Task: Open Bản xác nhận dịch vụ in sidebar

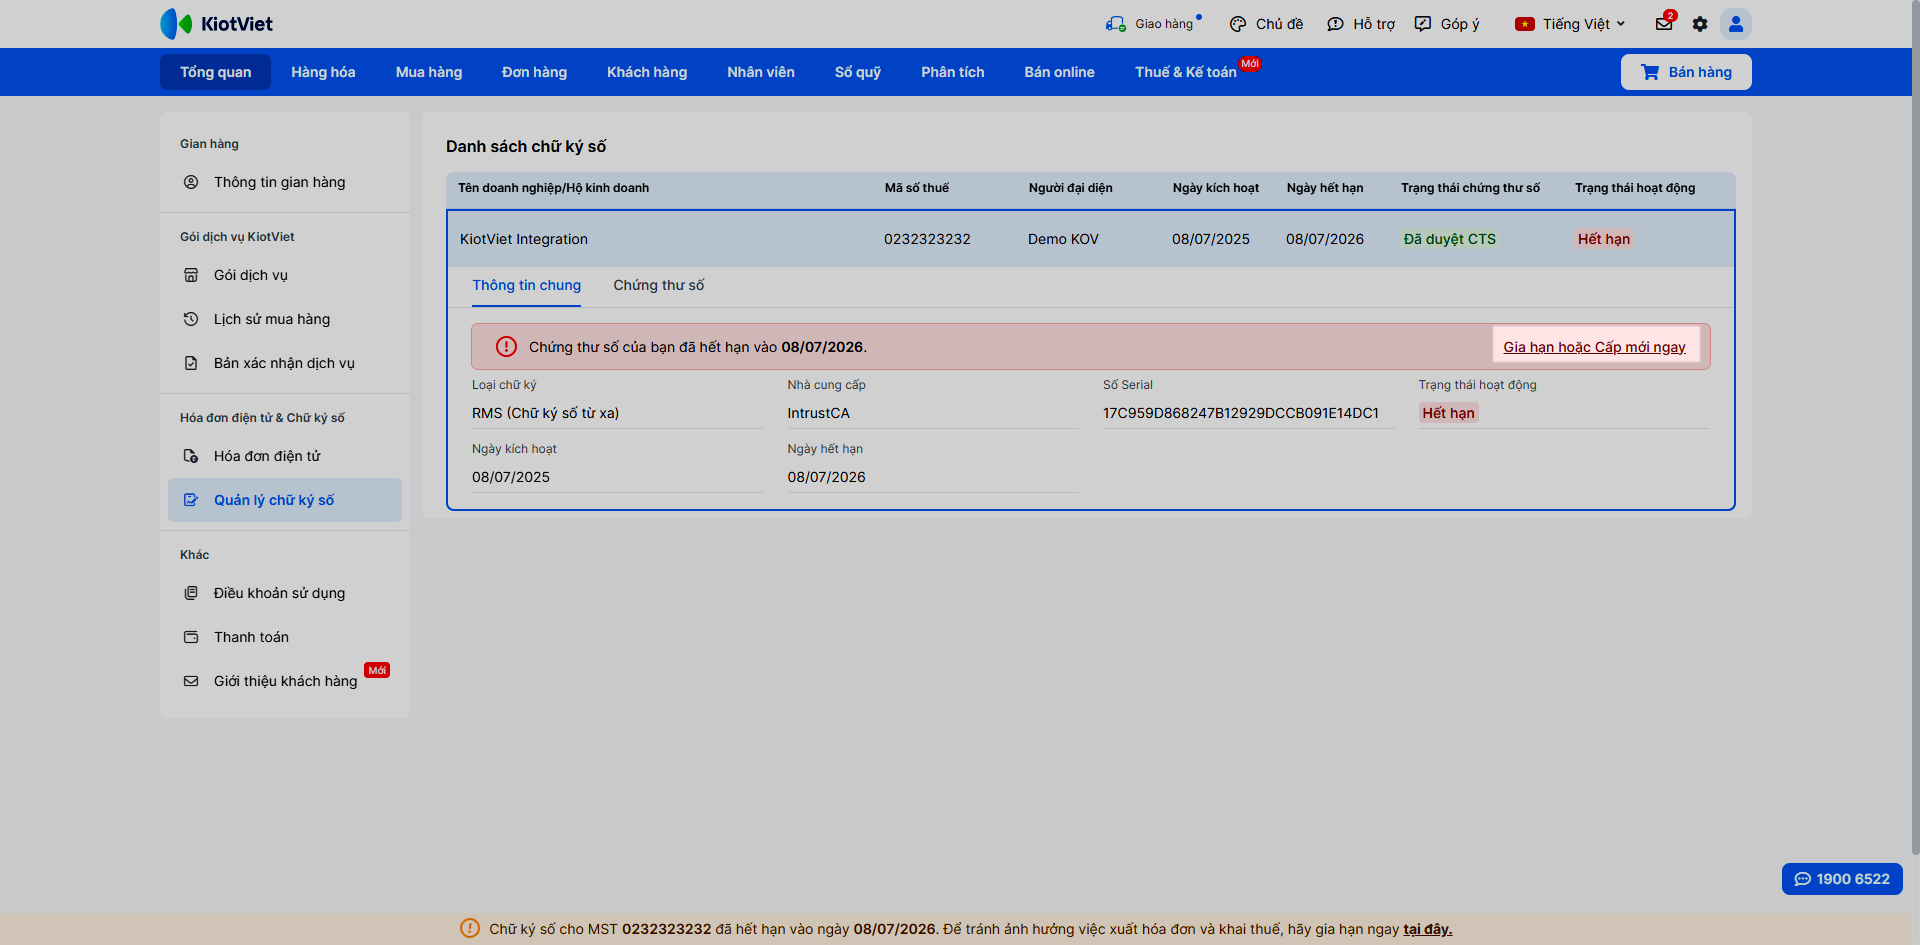Action: coord(285,363)
